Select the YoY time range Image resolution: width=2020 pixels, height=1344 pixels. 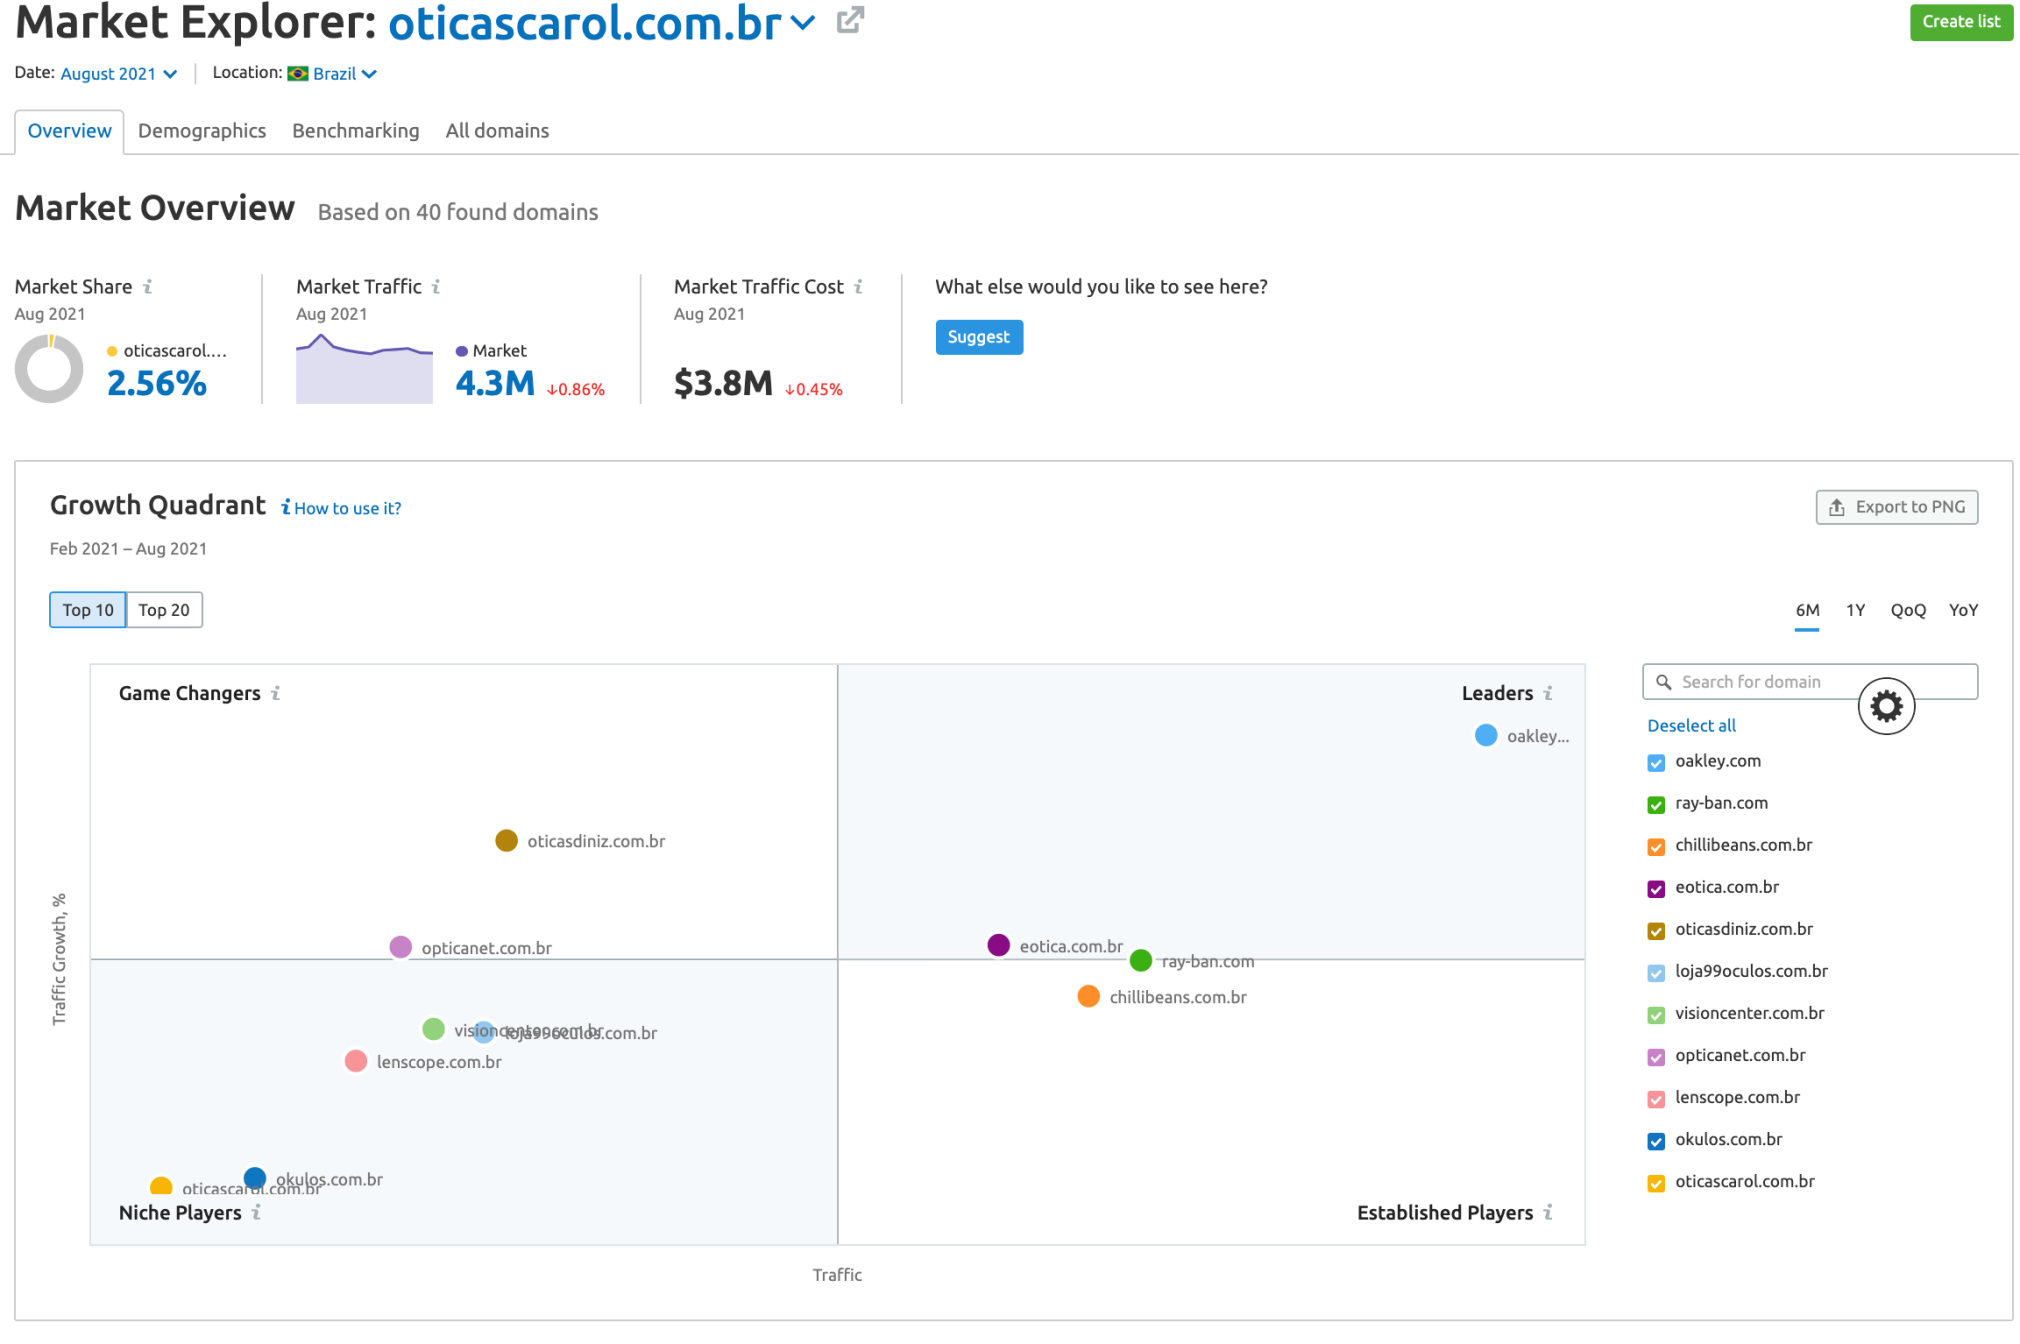click(x=1963, y=610)
